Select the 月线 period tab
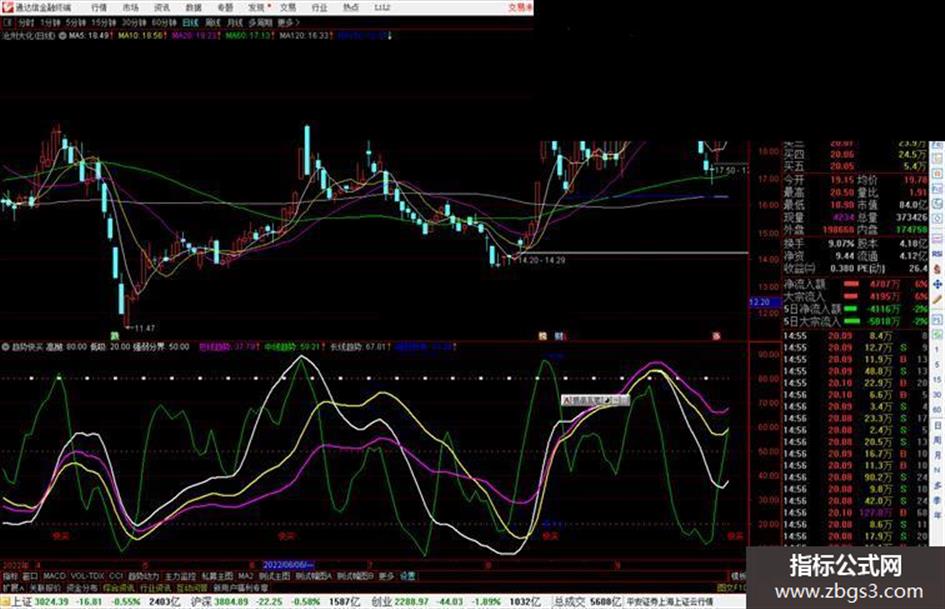 234,22
